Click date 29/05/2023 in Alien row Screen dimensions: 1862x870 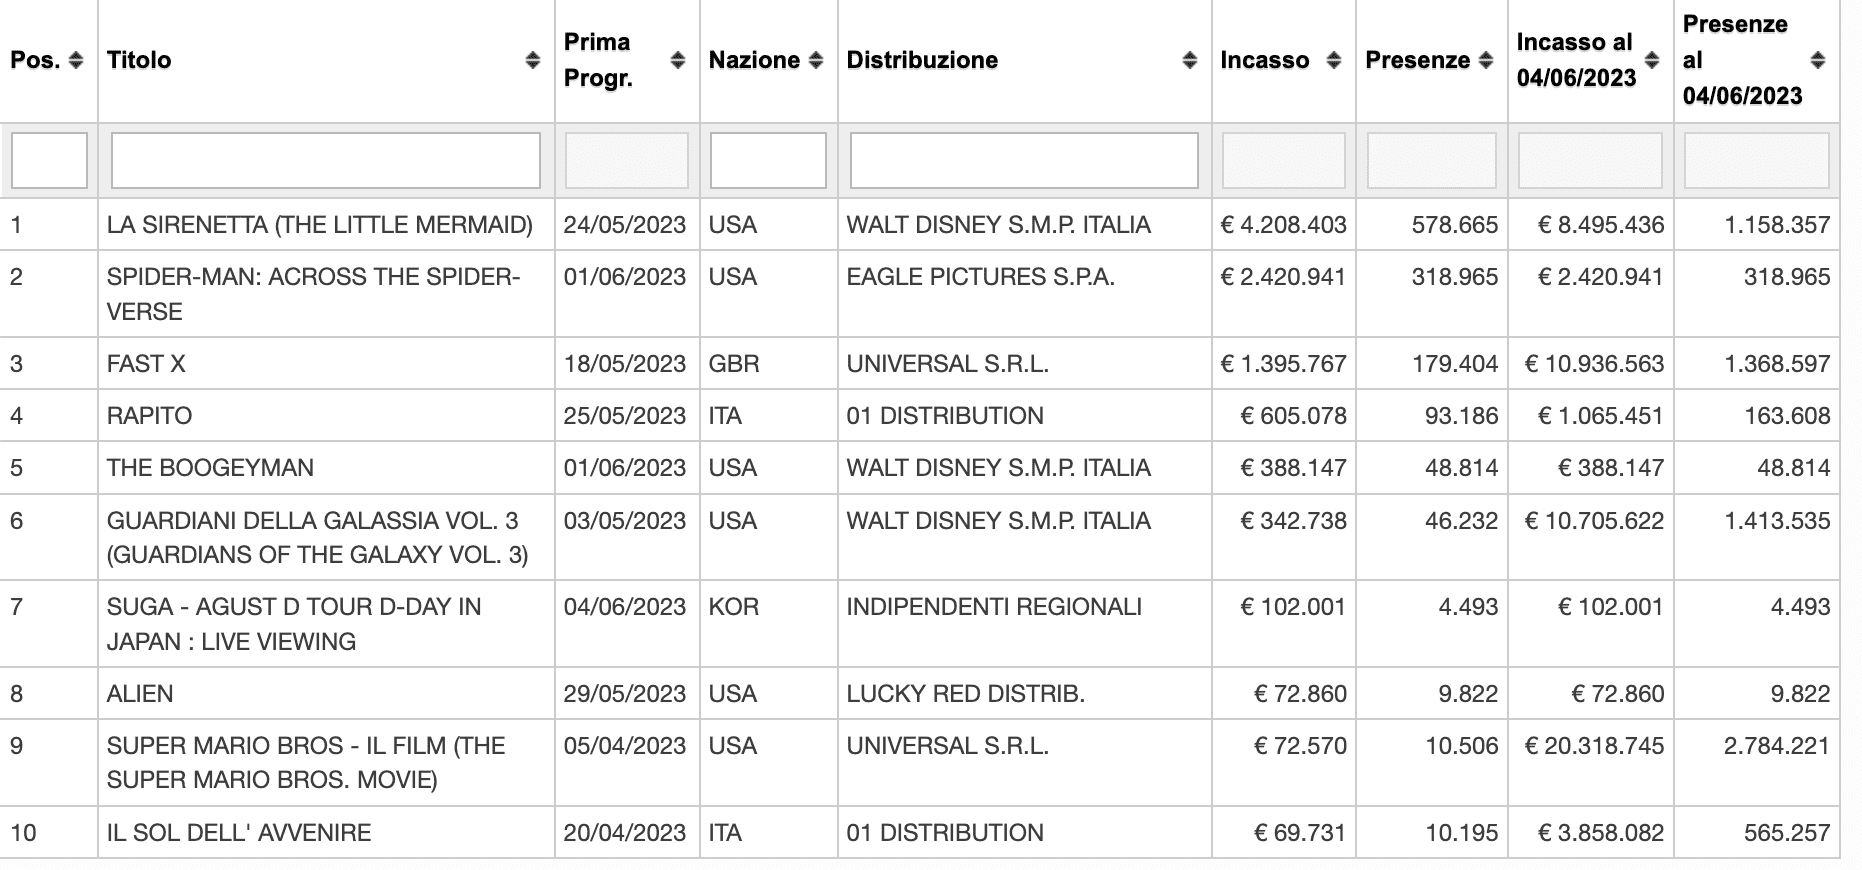tap(625, 694)
